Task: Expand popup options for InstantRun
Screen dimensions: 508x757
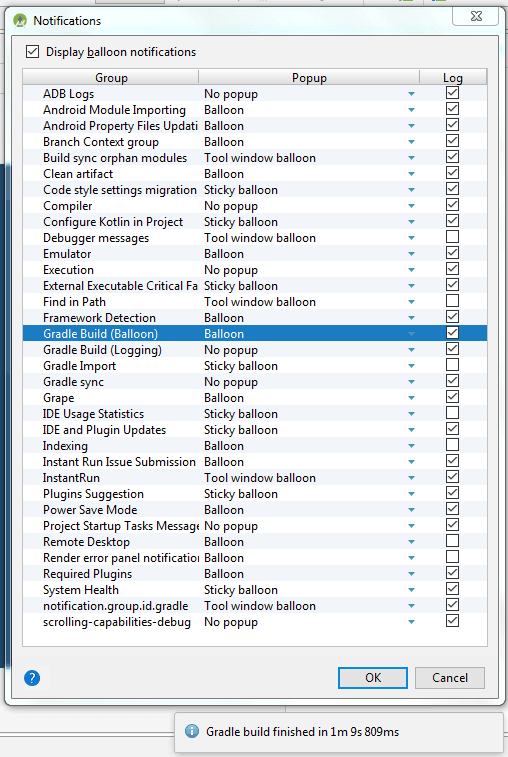Action: pos(411,478)
